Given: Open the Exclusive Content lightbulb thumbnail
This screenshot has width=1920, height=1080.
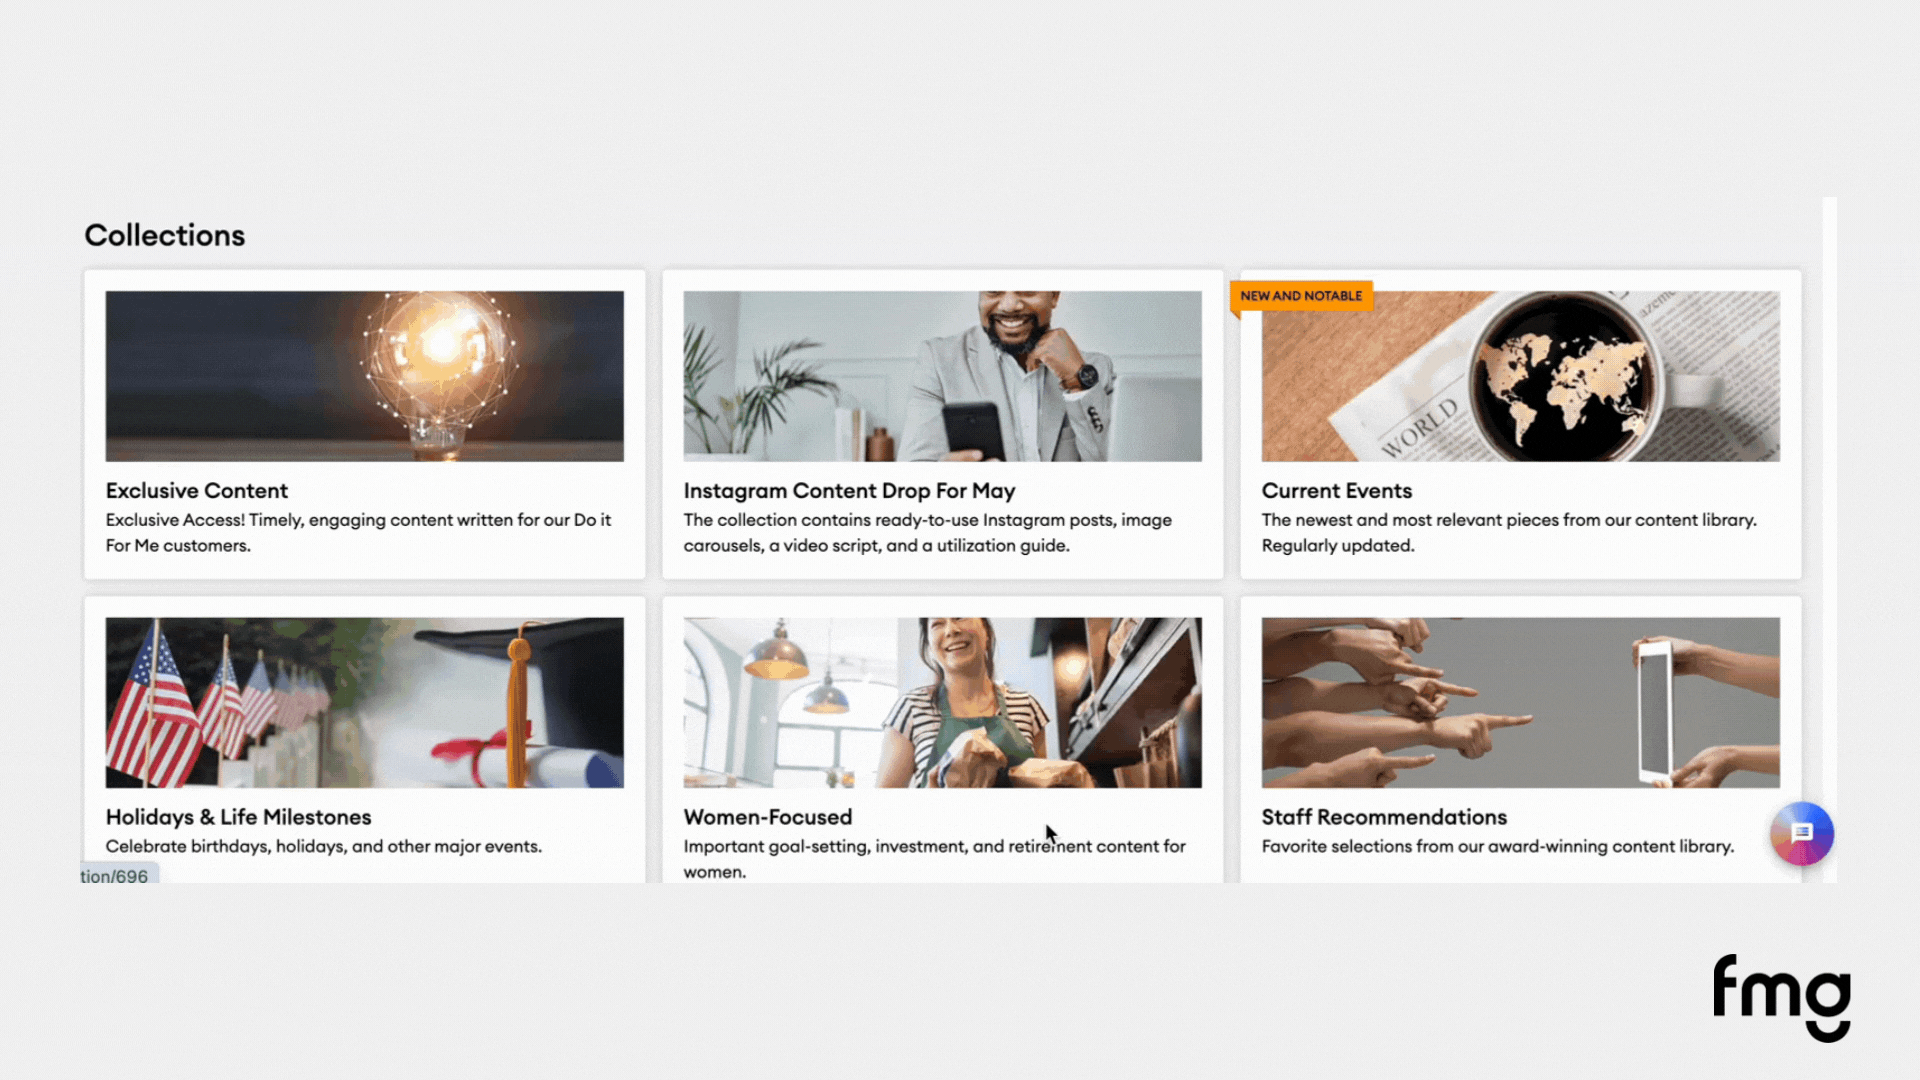Looking at the screenshot, I should pos(365,376).
